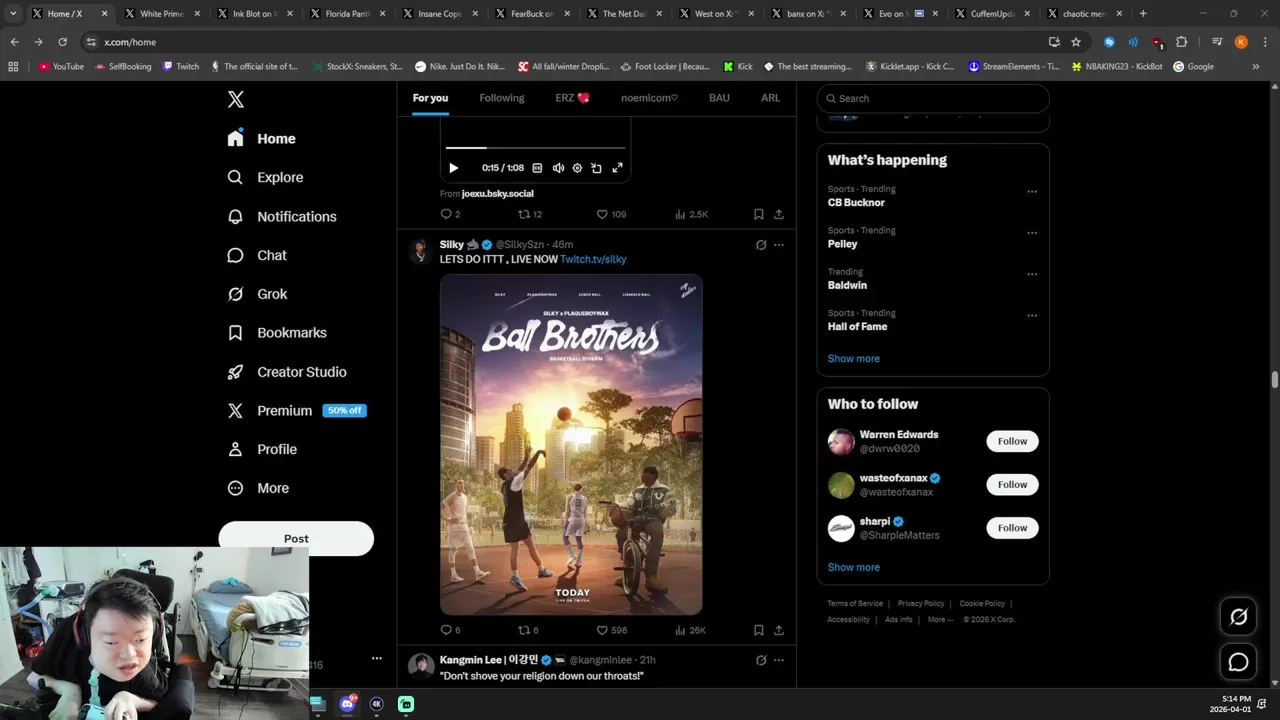Open the Ball Brothers poster image
The width and height of the screenshot is (1280, 720).
coord(571,444)
